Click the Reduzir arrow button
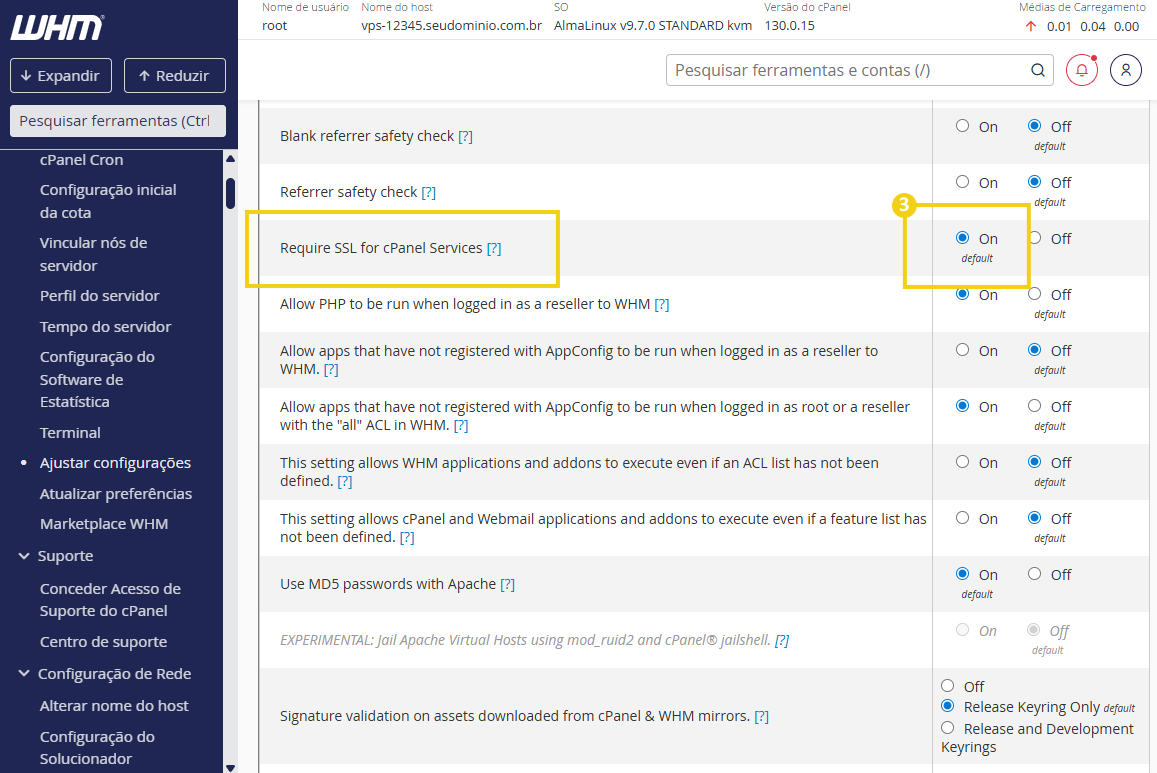This screenshot has height=773, width=1157. pos(174,75)
